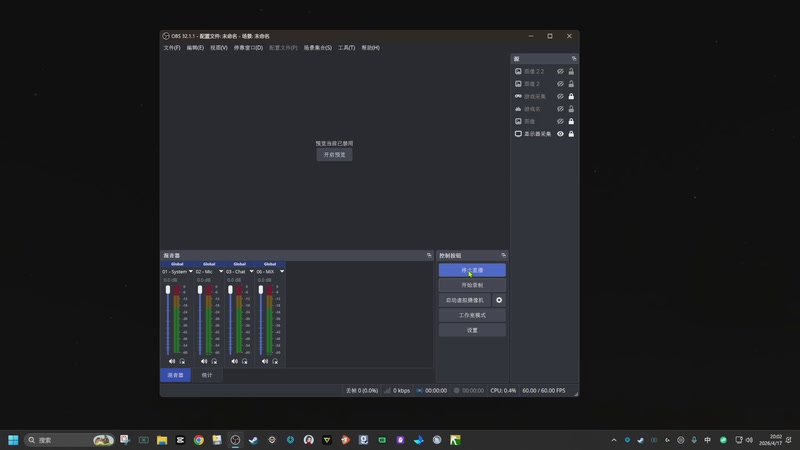Click the 停止直播 stop streaming button
The image size is (800, 450).
[472, 270]
